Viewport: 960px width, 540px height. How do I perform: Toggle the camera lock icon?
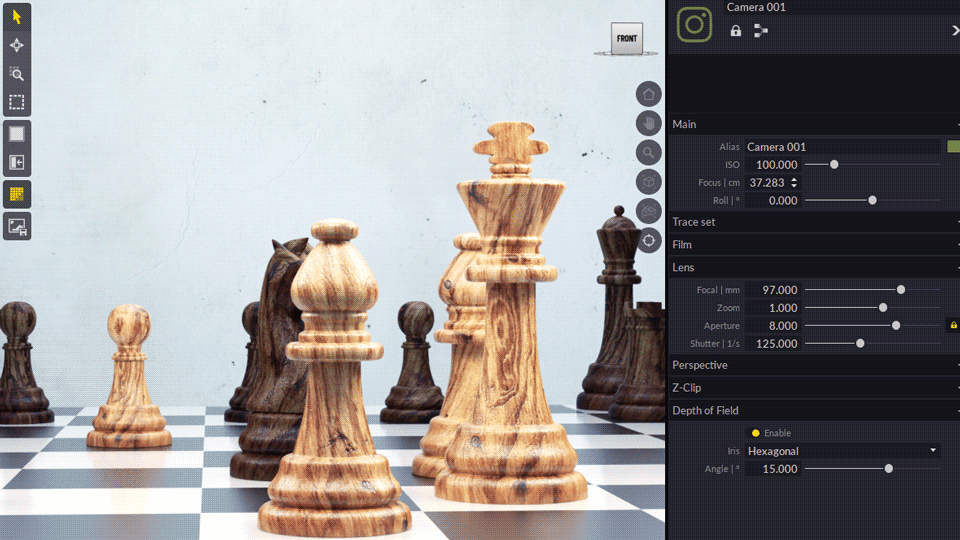pyautogui.click(x=736, y=31)
